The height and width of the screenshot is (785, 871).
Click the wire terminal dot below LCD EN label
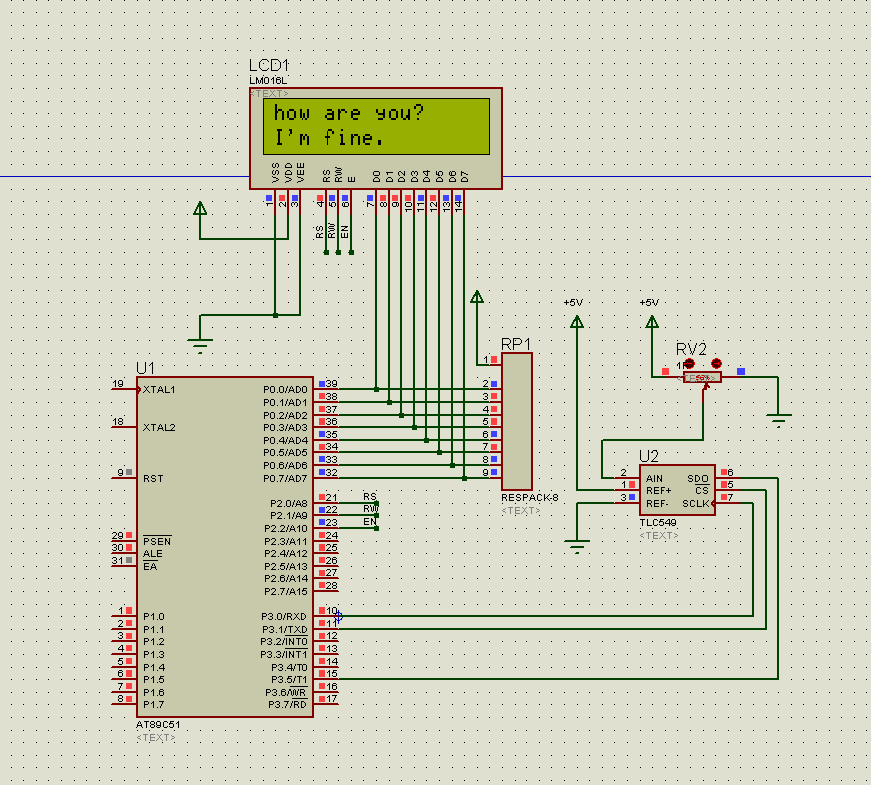pyautogui.click(x=351, y=252)
